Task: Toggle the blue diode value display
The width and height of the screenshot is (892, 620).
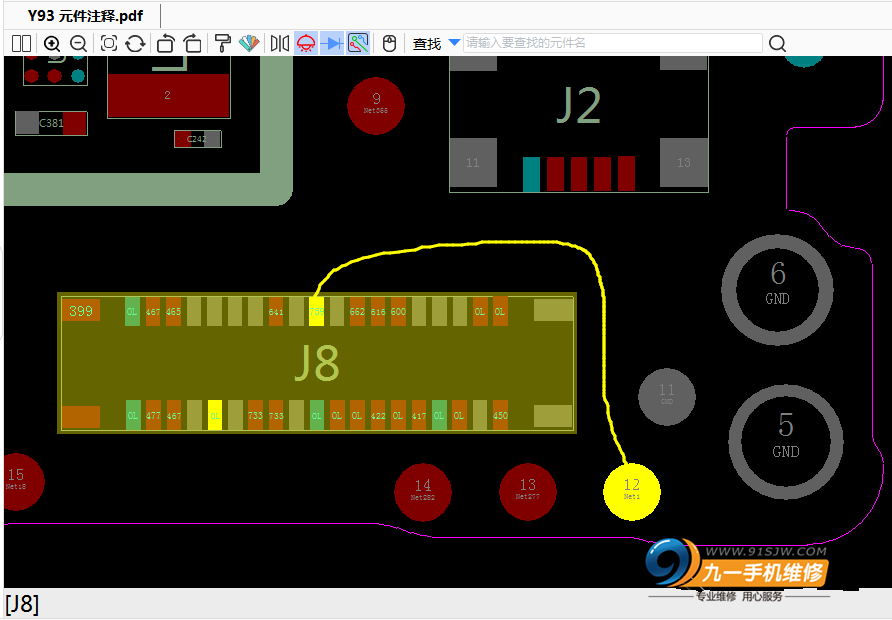Action: (x=332, y=43)
